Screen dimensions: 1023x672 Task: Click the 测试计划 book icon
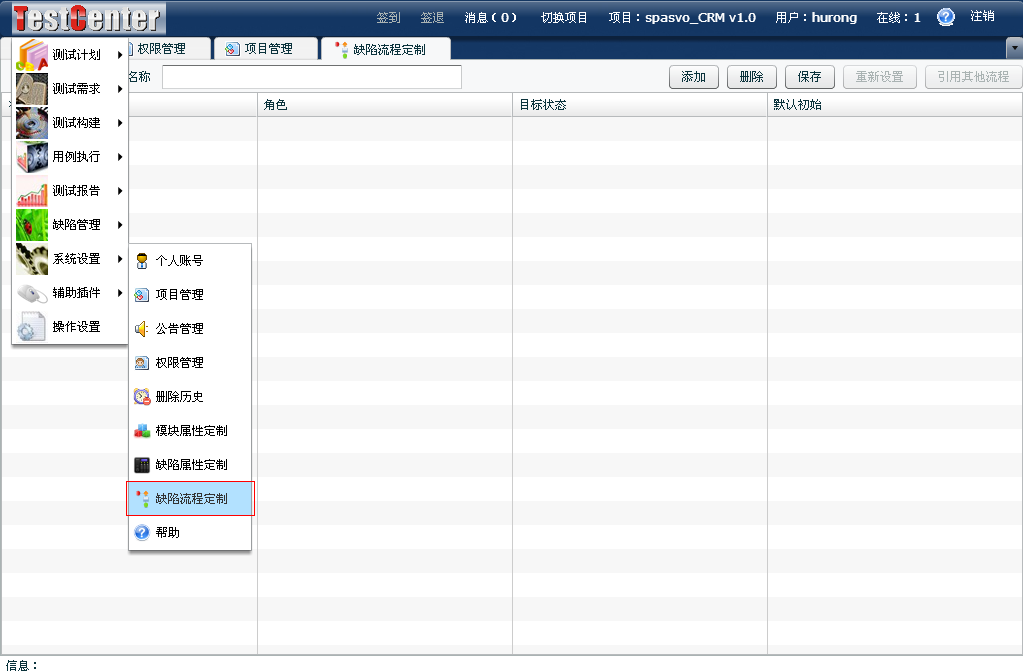(32, 55)
